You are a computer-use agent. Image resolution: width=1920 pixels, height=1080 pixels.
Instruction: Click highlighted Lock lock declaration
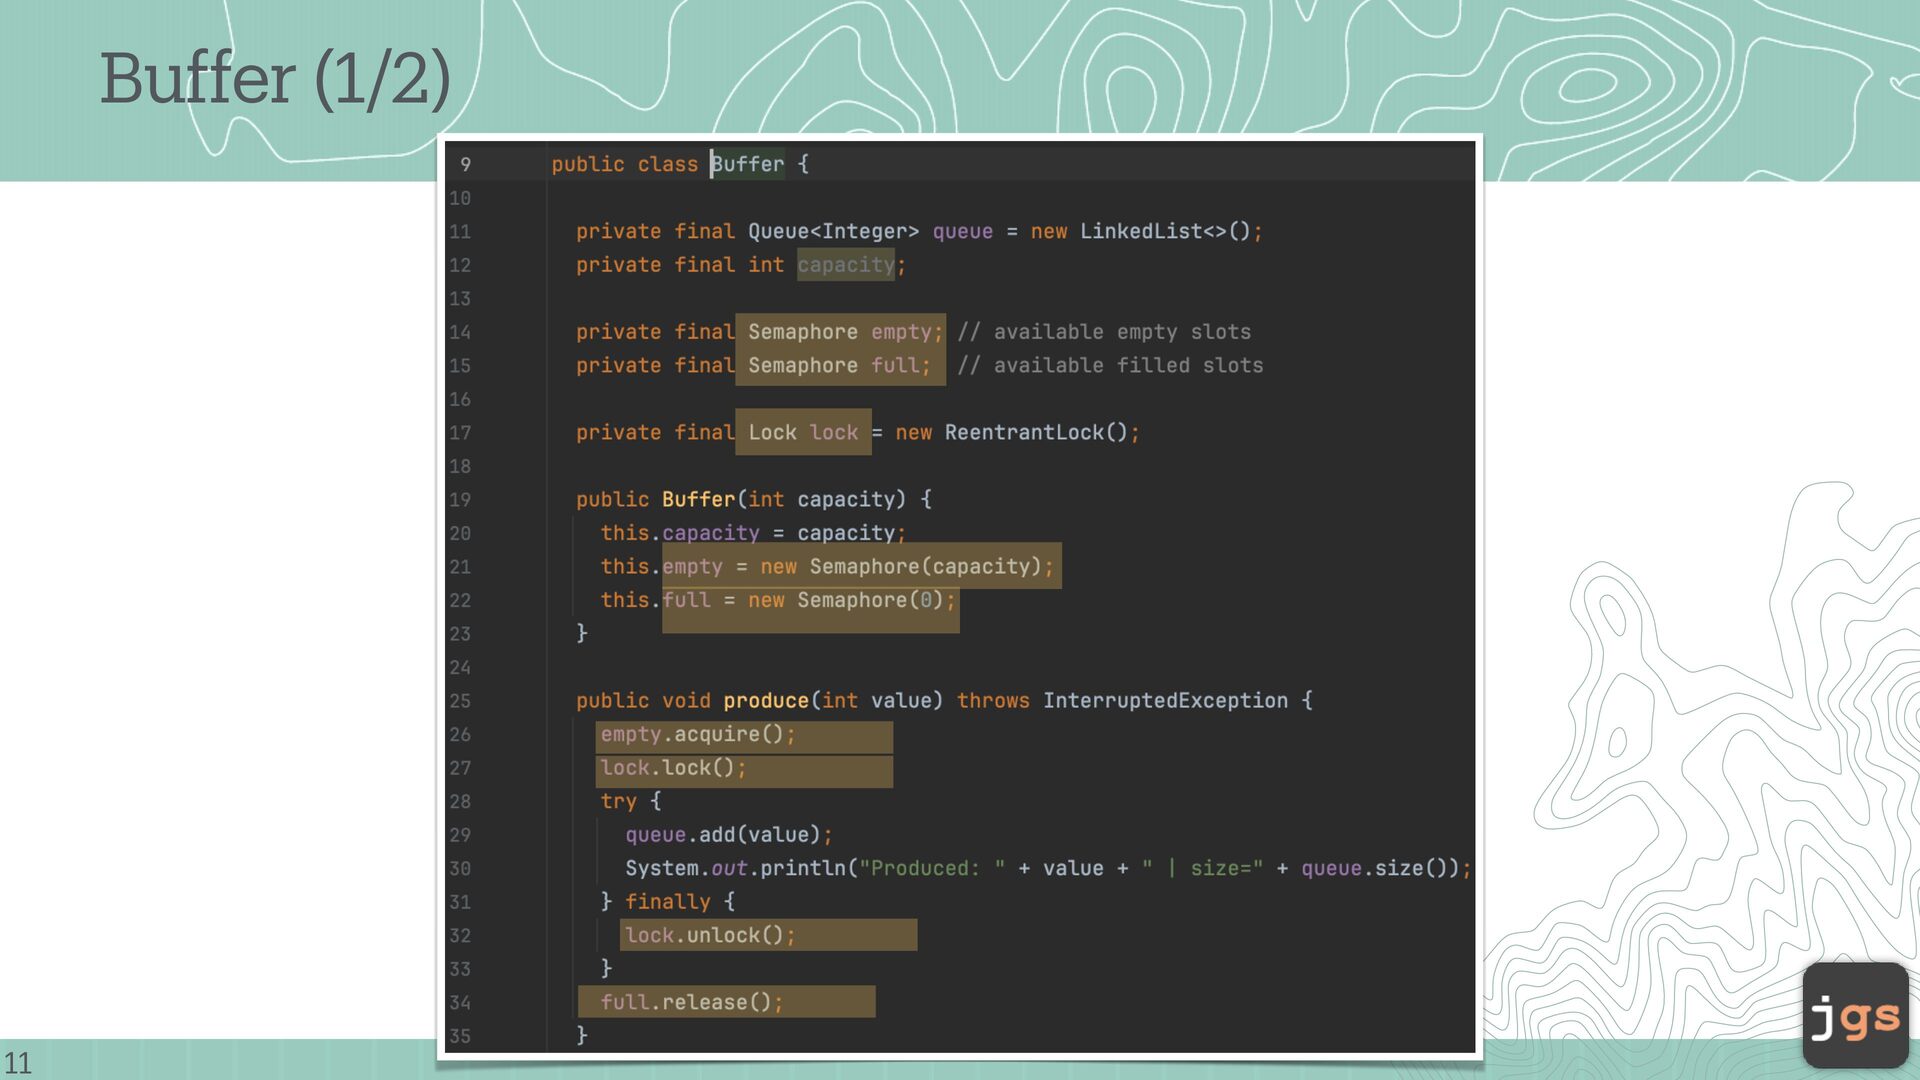coord(803,433)
